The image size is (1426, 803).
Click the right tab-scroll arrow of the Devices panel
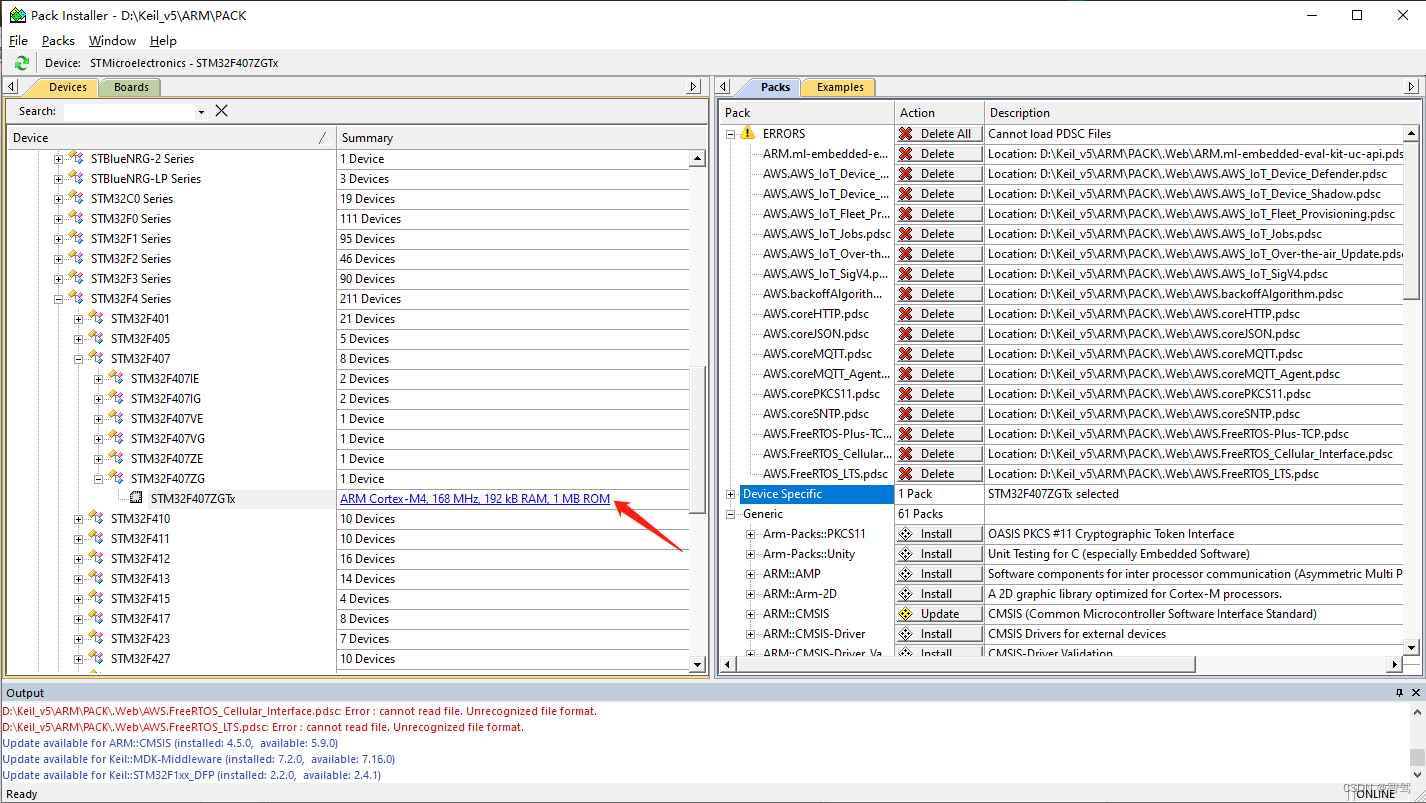[695, 87]
